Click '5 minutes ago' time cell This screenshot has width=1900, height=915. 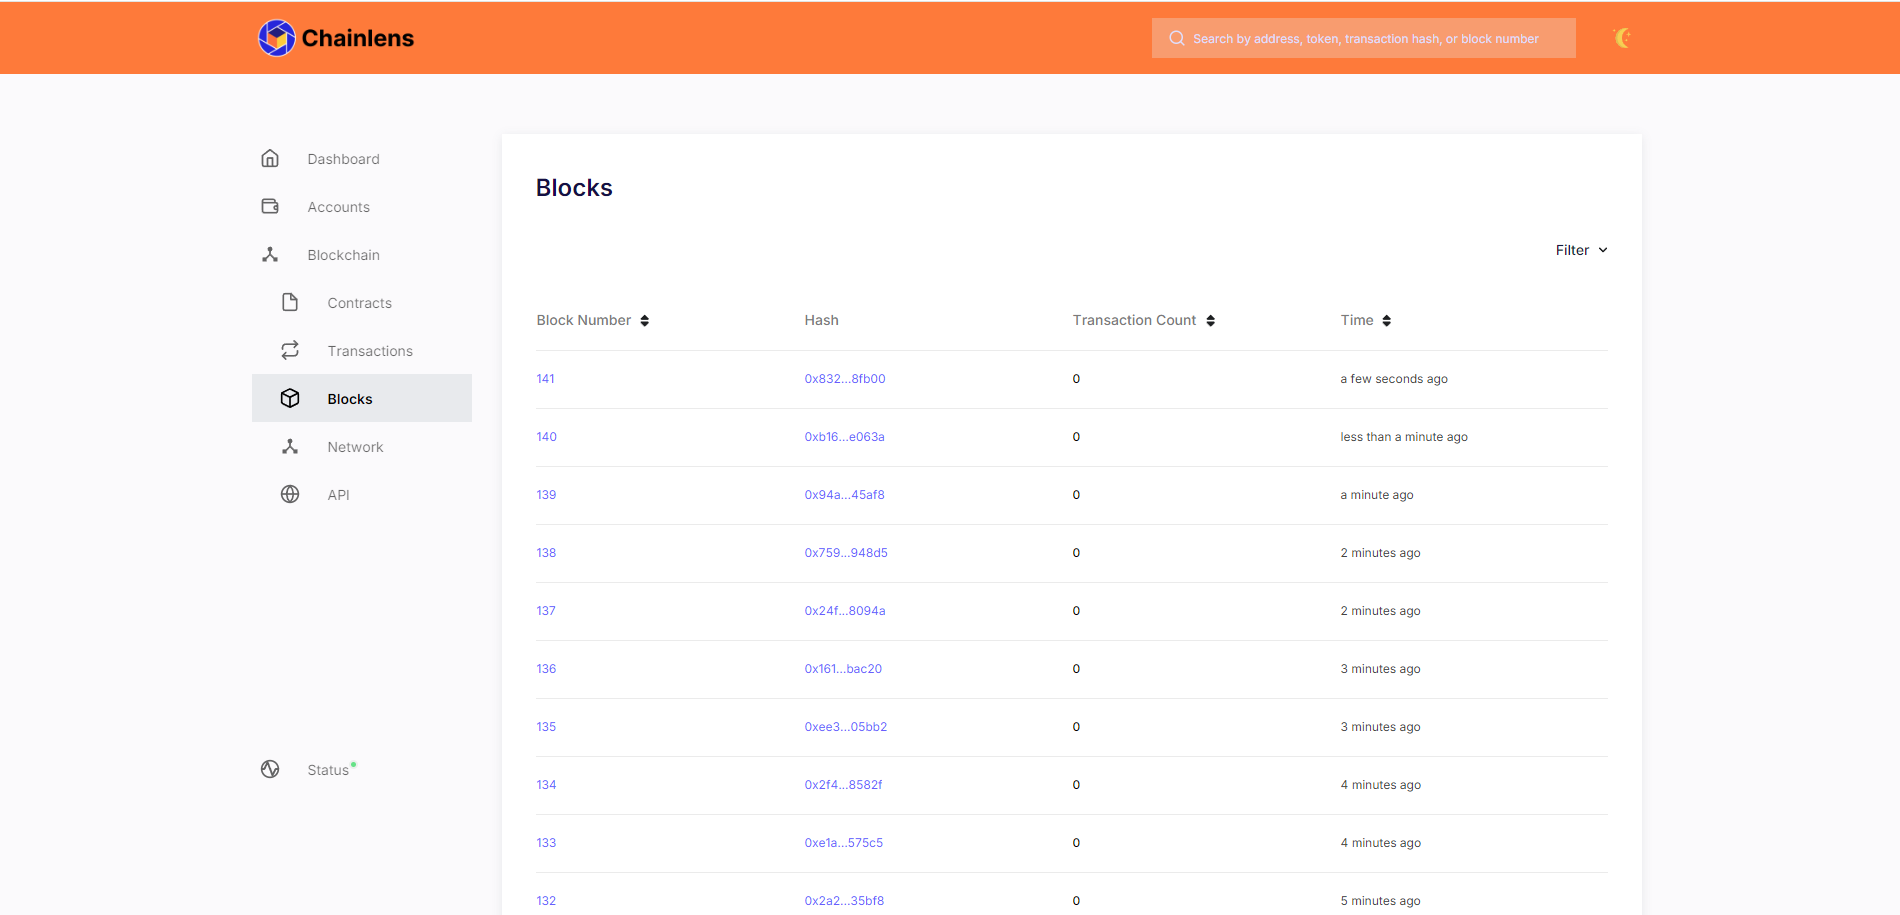[1380, 901]
